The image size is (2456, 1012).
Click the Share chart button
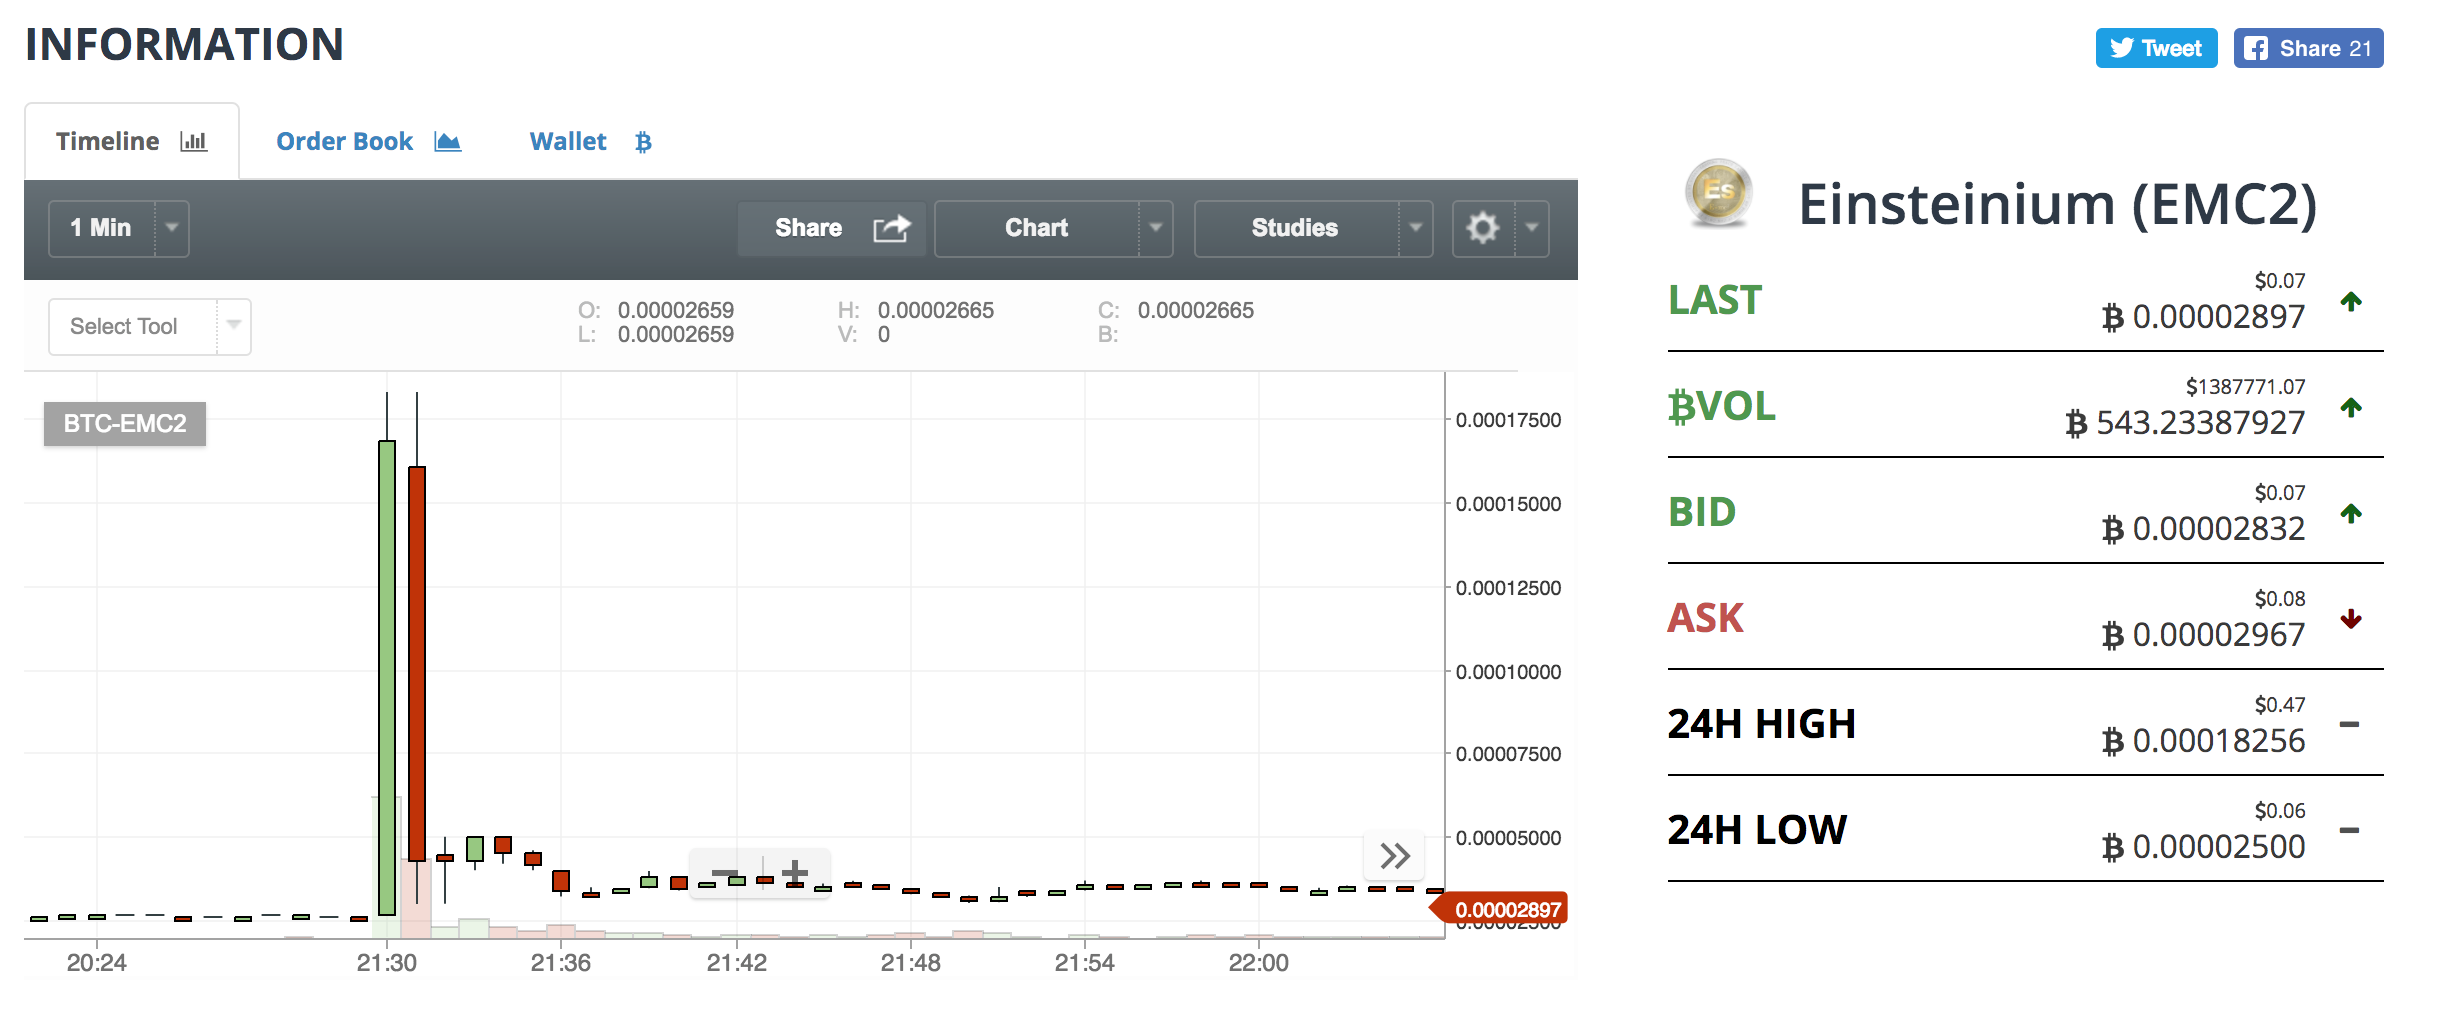click(831, 228)
